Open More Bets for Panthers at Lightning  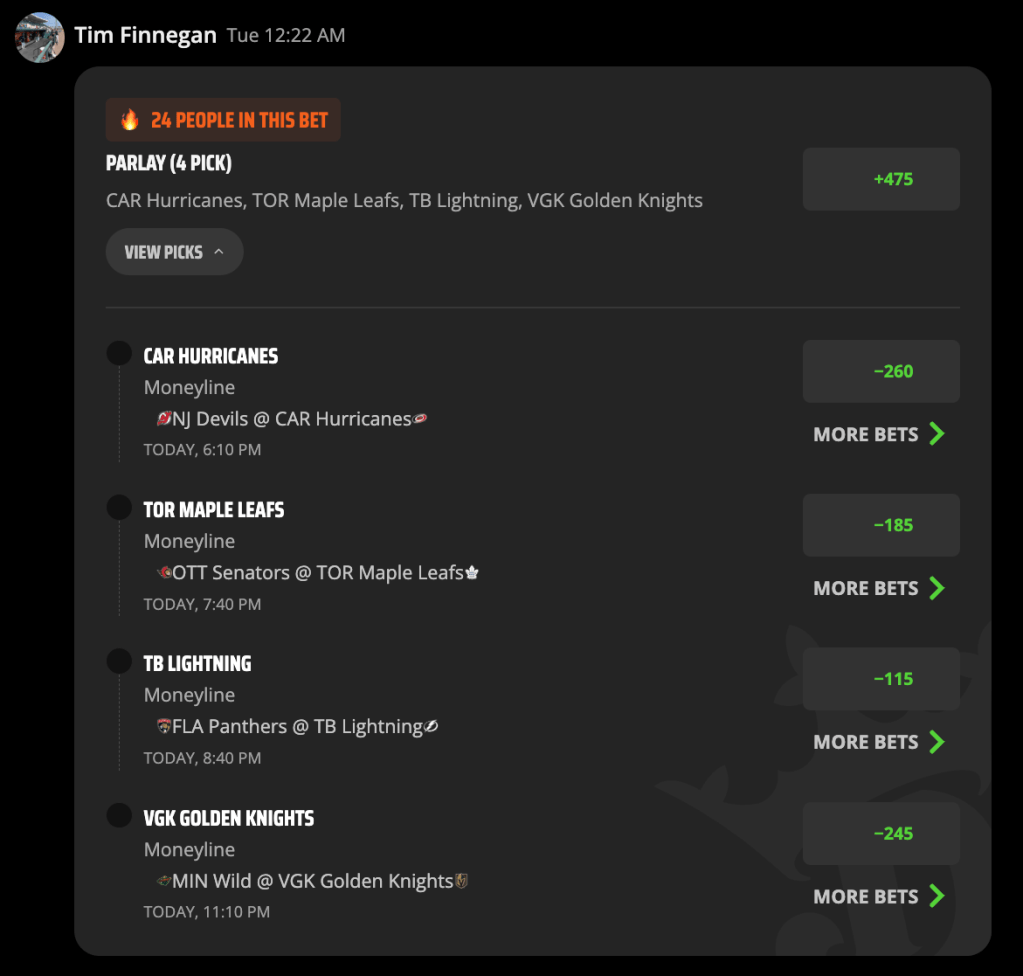[879, 742]
